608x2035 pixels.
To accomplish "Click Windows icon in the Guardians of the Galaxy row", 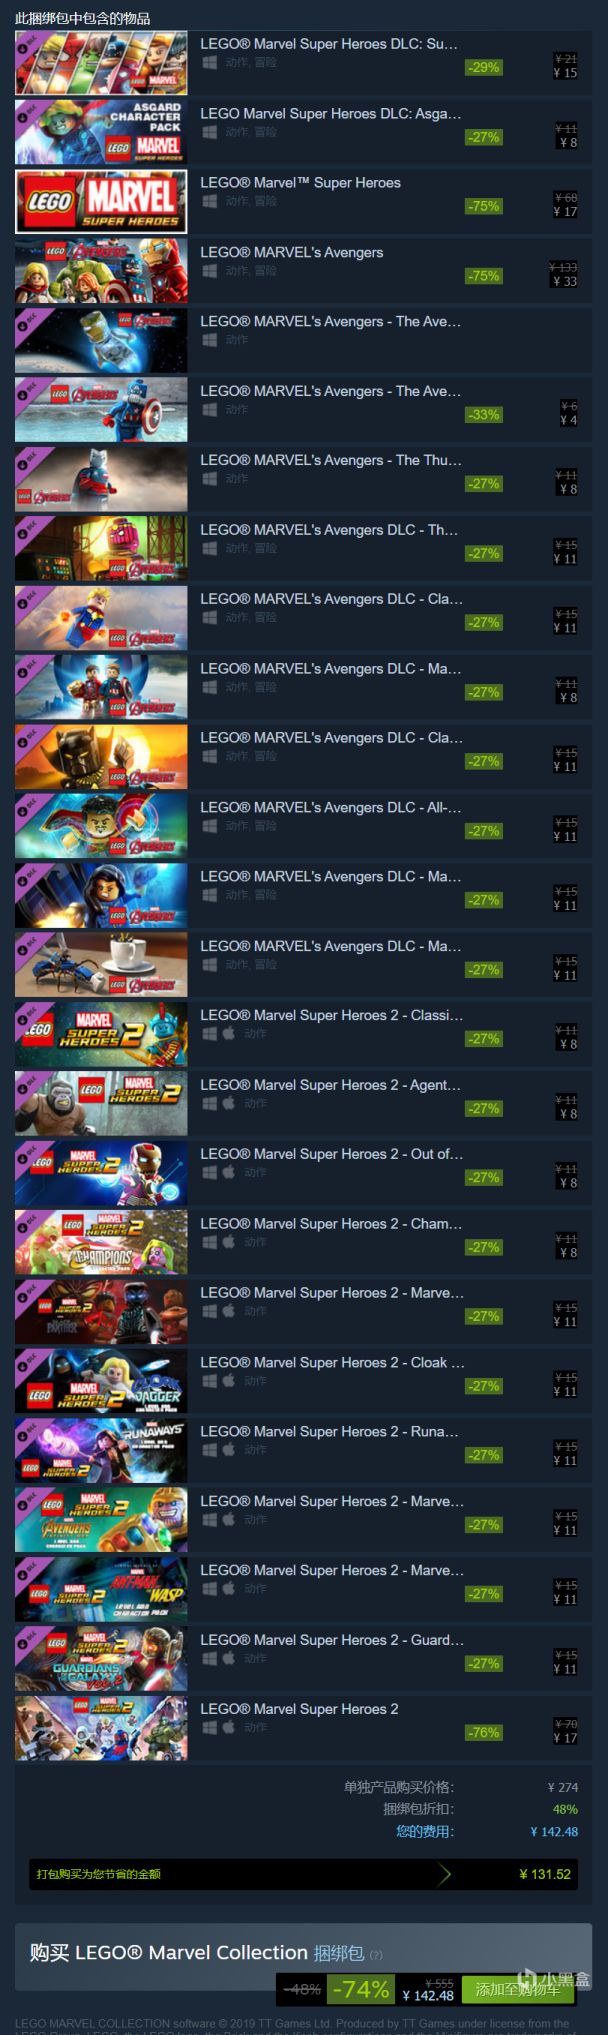I will tap(209, 1658).
